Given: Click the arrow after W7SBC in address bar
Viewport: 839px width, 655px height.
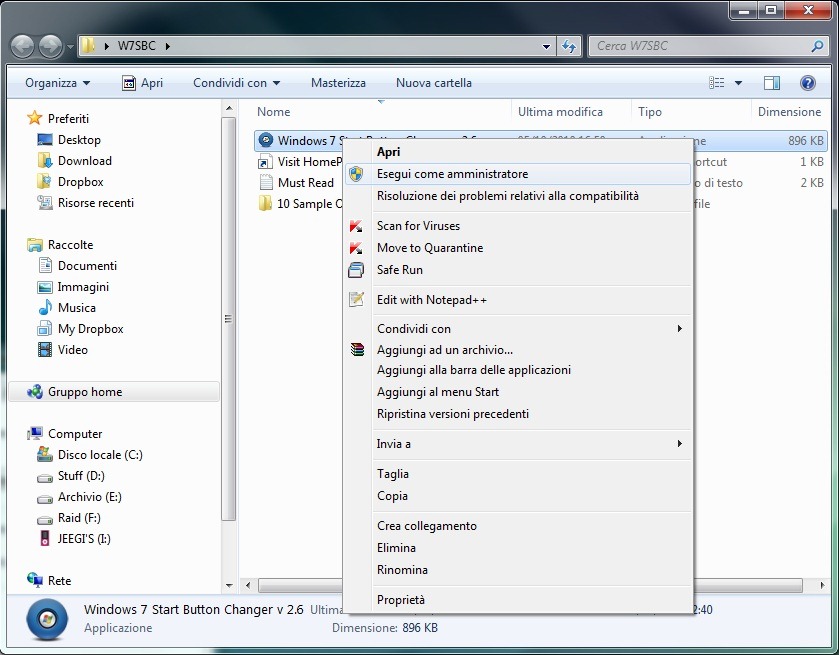Looking at the screenshot, I should [167, 46].
